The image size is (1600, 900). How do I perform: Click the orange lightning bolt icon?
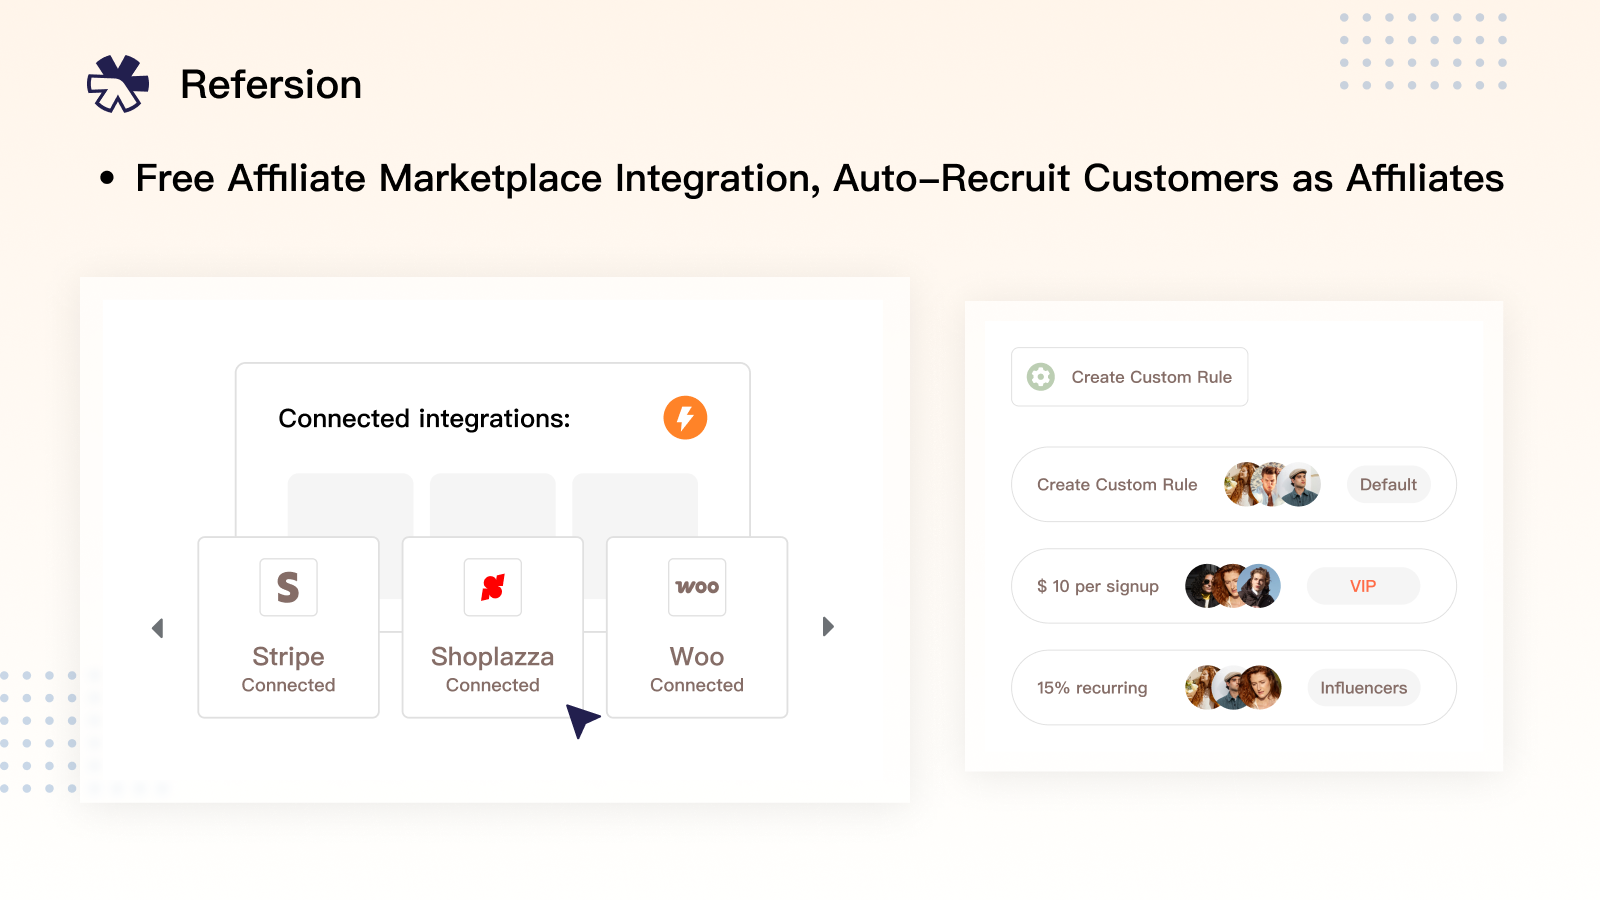[685, 418]
